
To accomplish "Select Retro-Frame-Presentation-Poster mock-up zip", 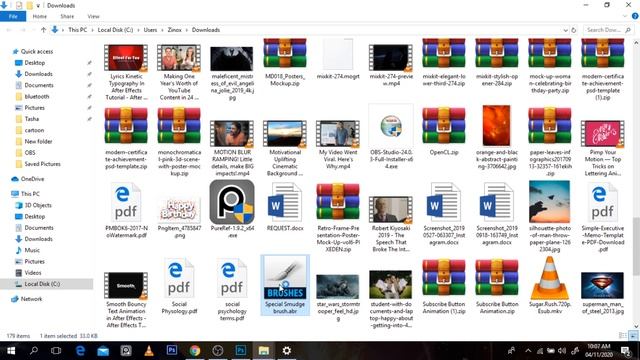I will click(x=338, y=217).
